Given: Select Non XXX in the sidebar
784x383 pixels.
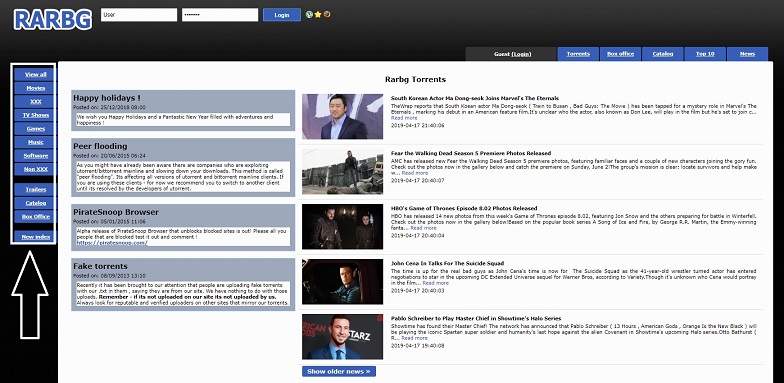Looking at the screenshot, I should click(36, 169).
